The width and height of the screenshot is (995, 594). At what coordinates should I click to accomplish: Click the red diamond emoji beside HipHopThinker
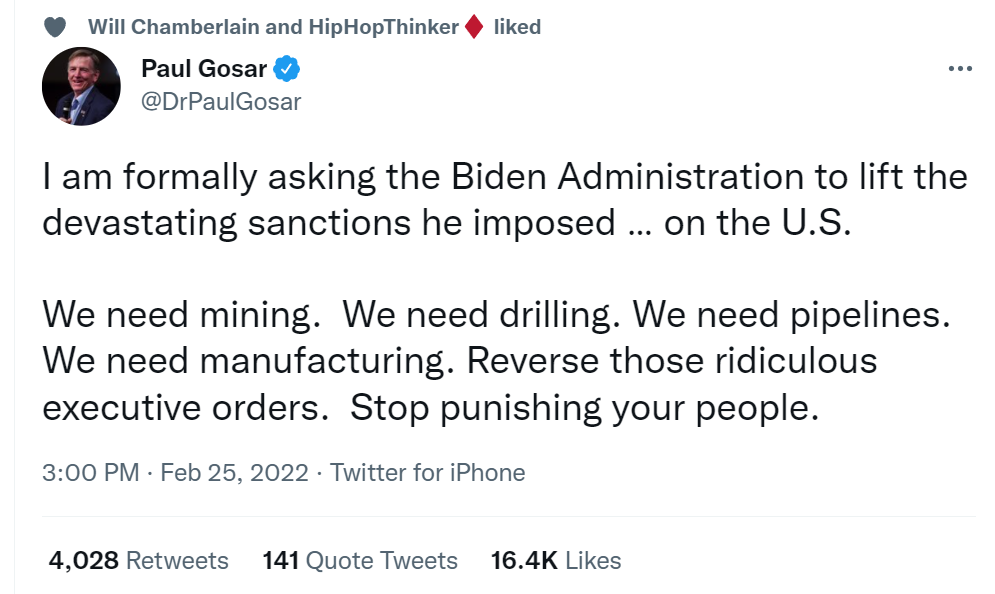click(x=474, y=27)
